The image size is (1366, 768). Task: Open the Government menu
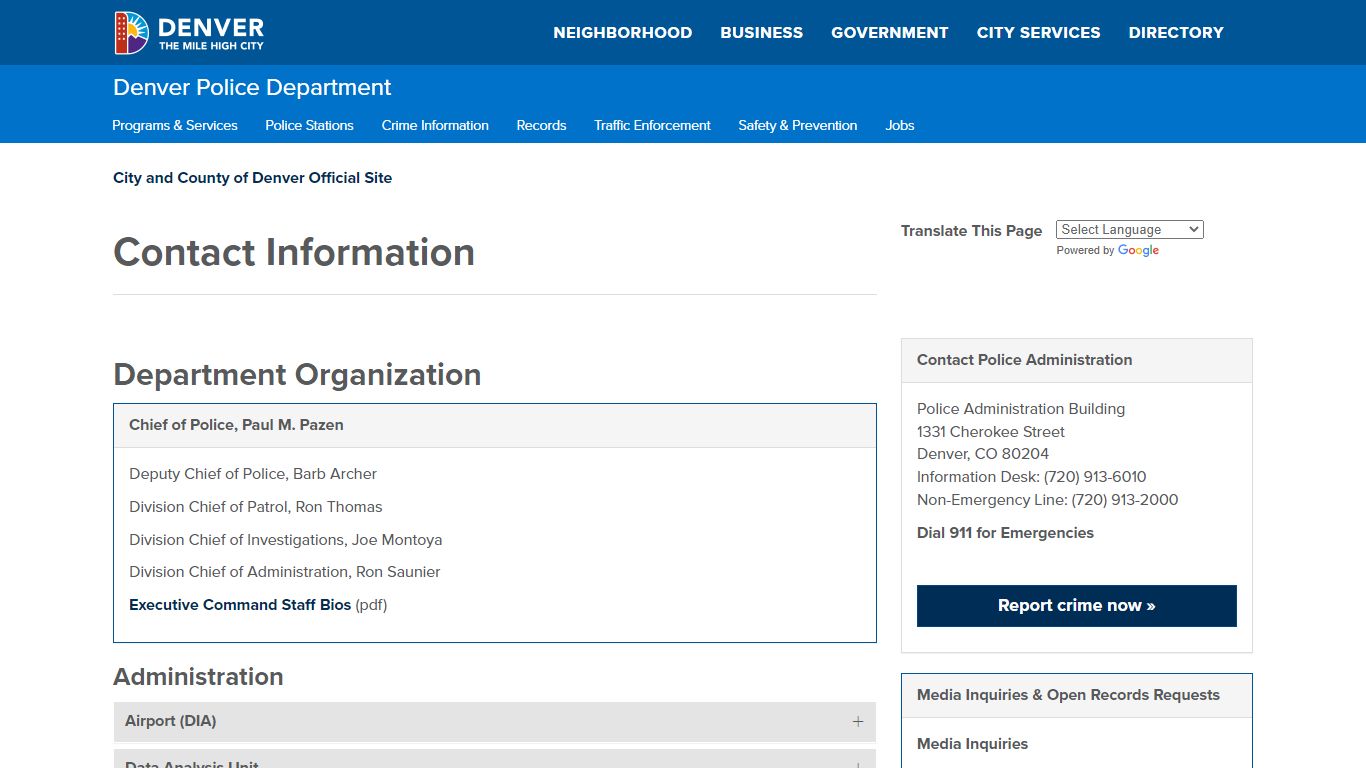pos(889,33)
